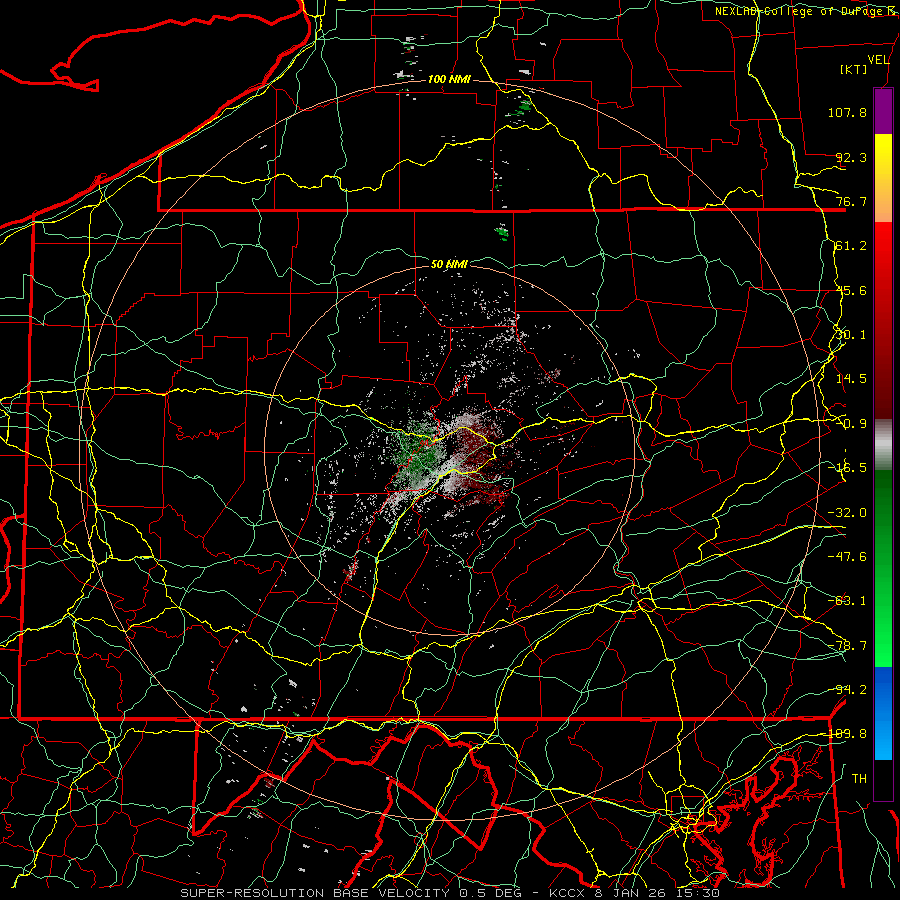
Task: Click the 107.8 velocity scale value
Action: pyautogui.click(x=847, y=112)
